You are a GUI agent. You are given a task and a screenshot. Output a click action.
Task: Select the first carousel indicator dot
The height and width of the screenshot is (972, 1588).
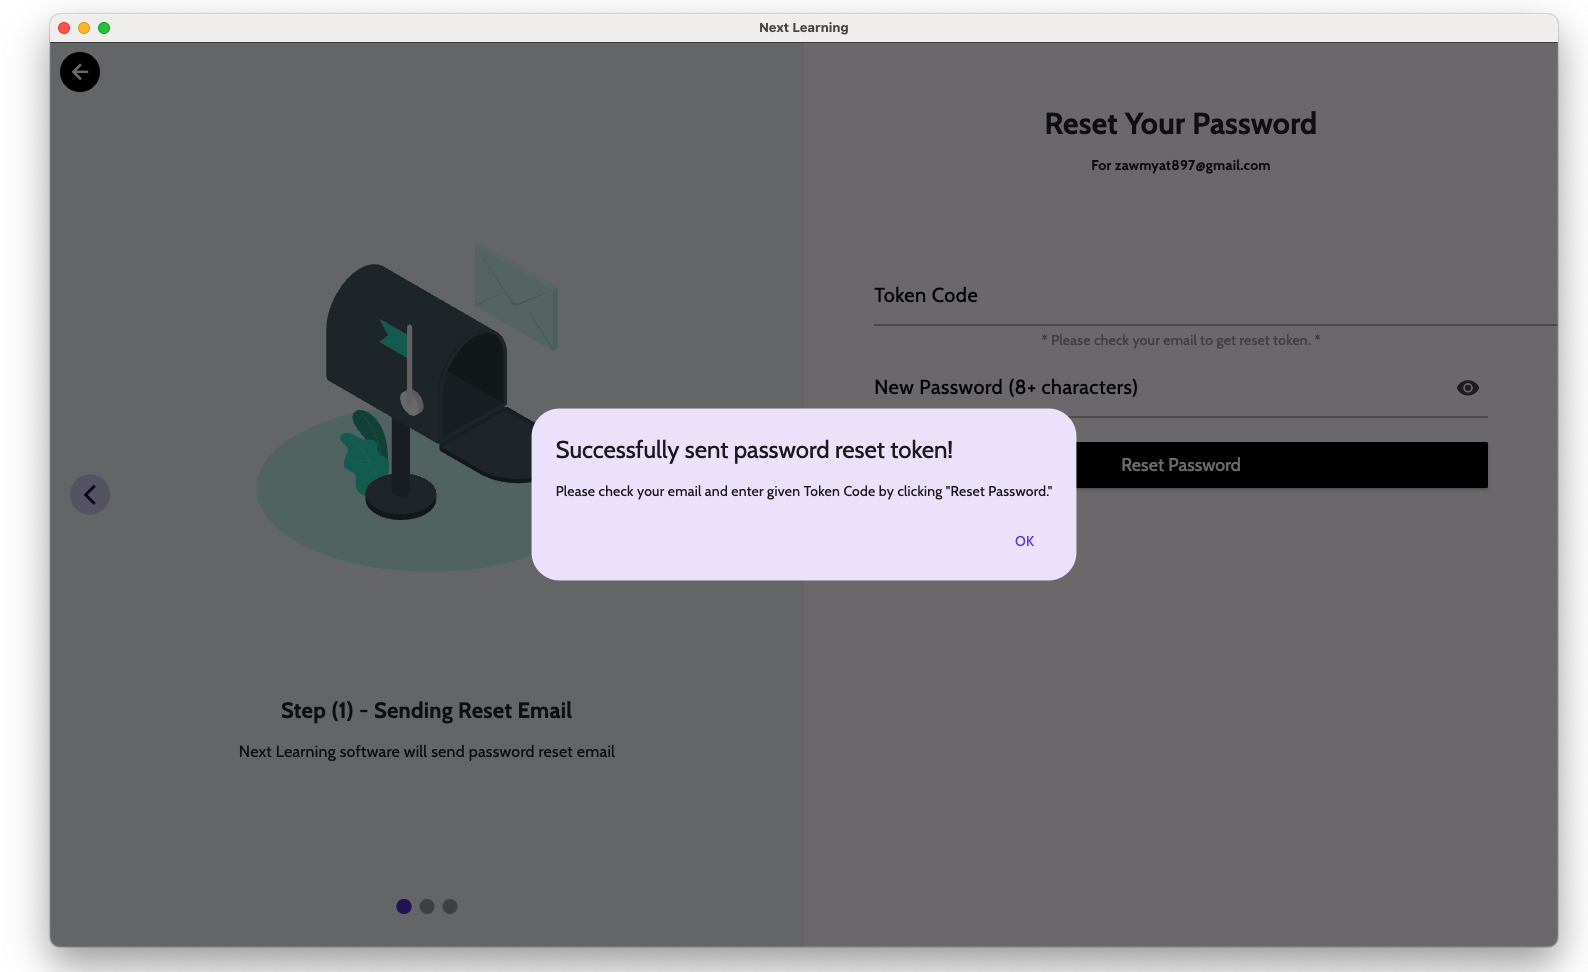point(404,906)
